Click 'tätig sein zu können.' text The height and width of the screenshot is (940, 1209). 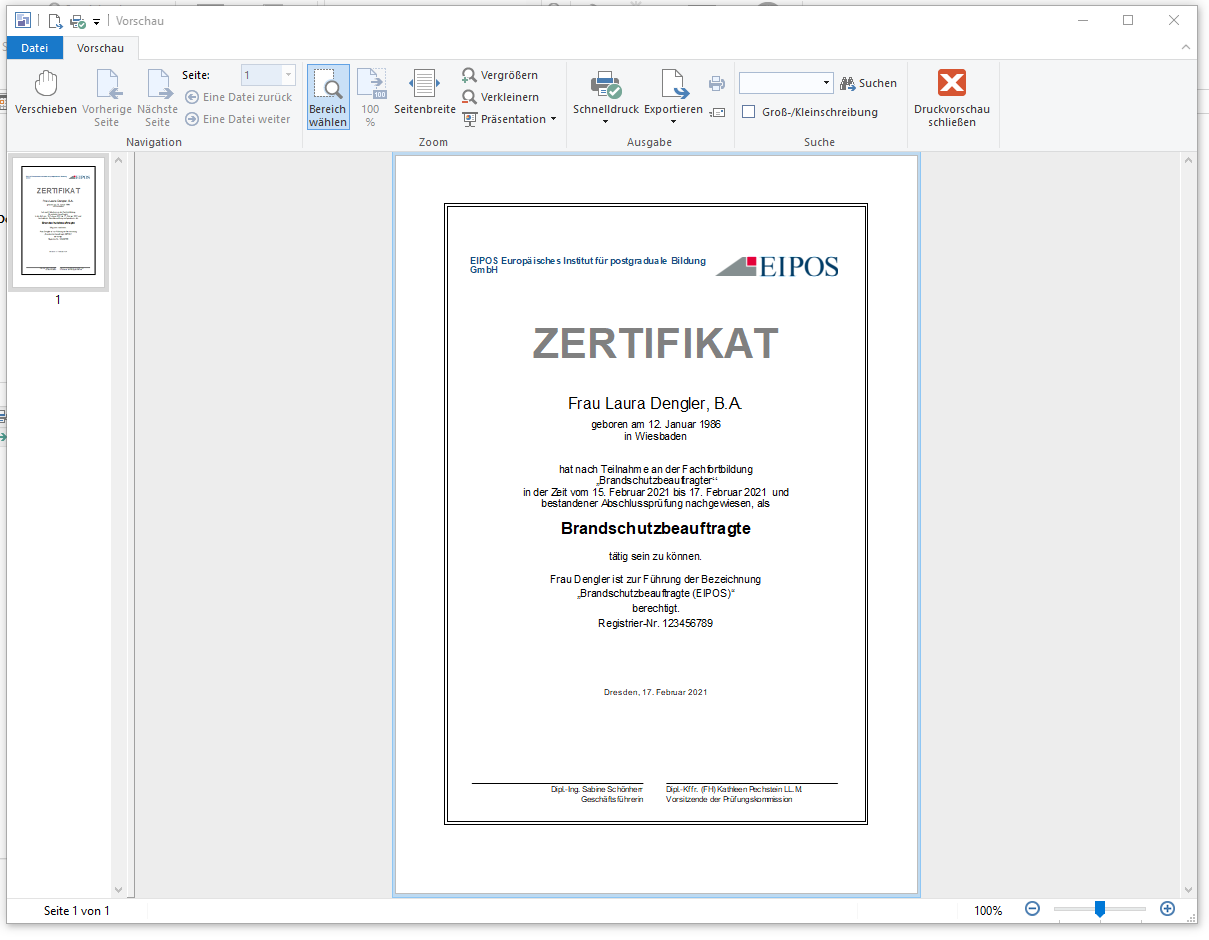tap(655, 555)
